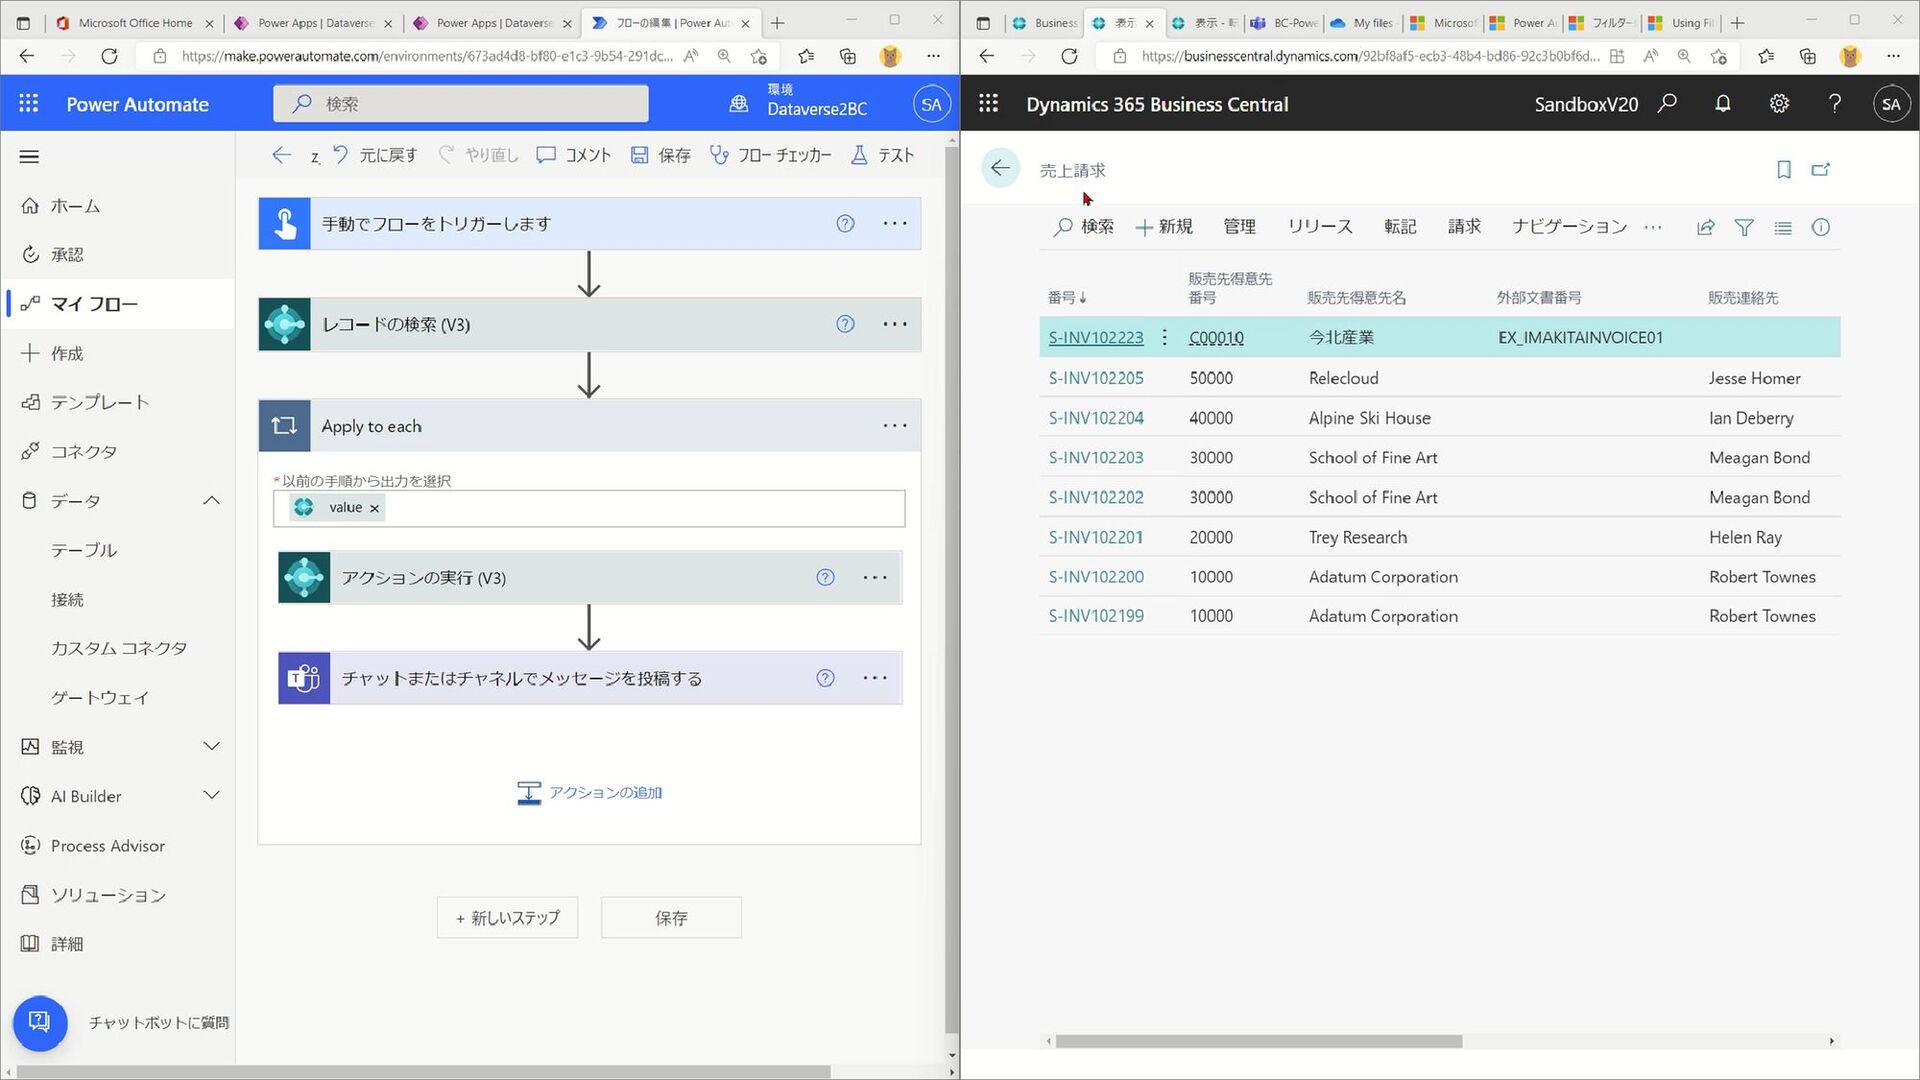Open the chatbot button チャットボットに質問
The image size is (1920, 1080).
(x=40, y=1022)
